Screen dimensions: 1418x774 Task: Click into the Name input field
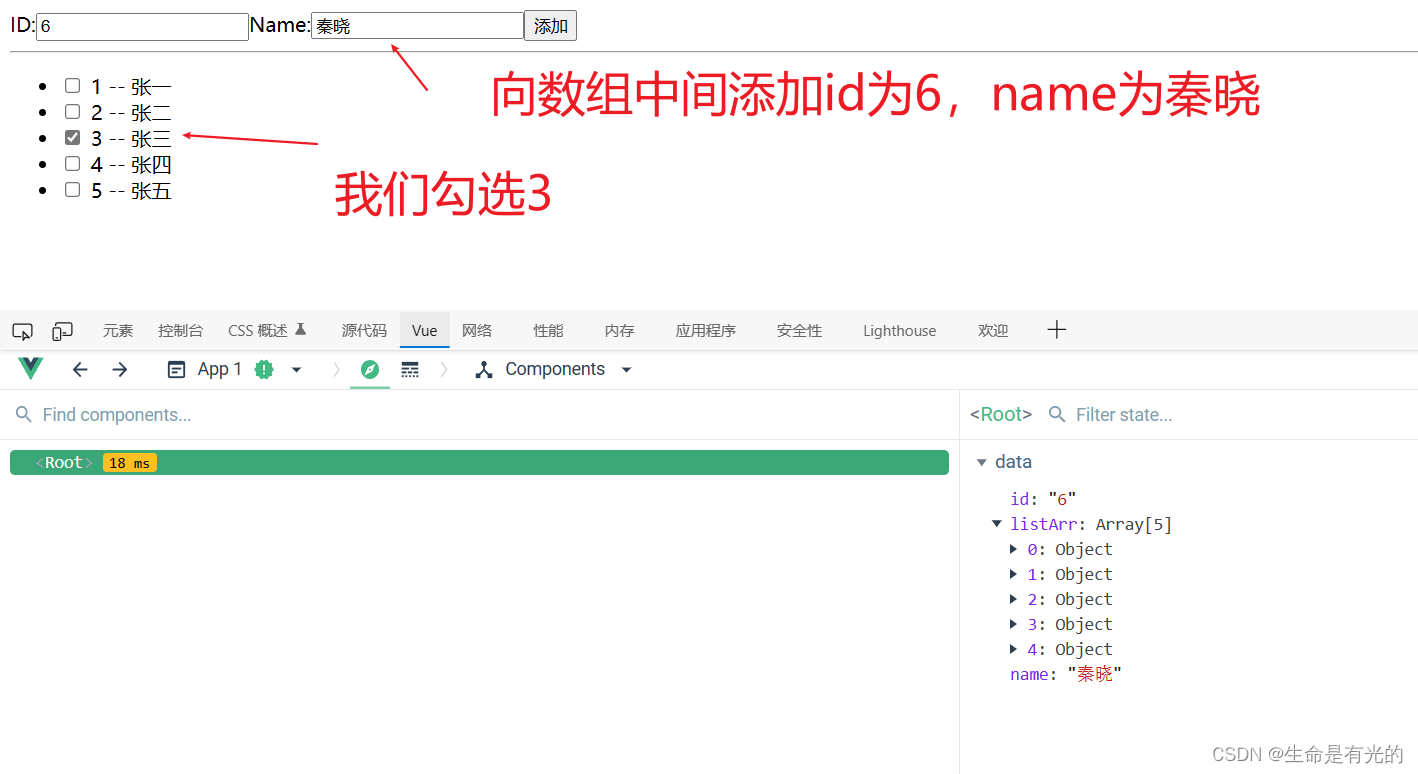pyautogui.click(x=417, y=26)
